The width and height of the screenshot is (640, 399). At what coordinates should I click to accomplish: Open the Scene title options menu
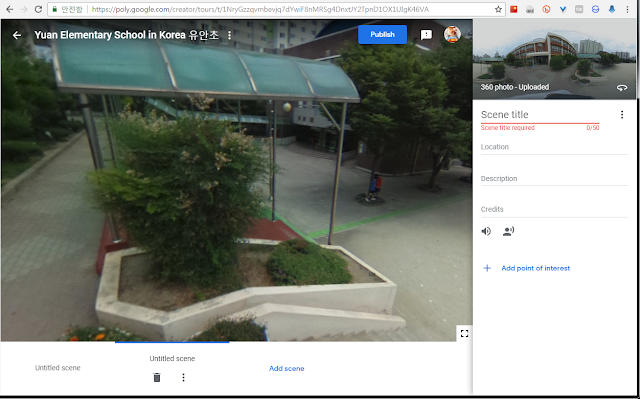[x=622, y=115]
